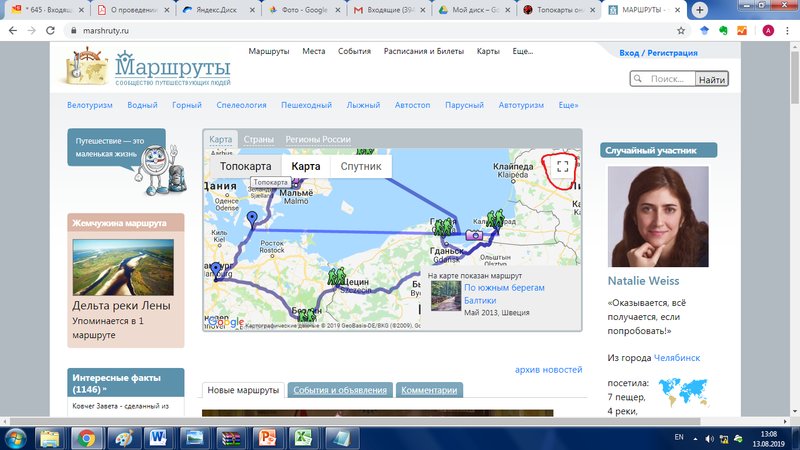
Task: Switch the map to Спутник view
Action: pos(360,166)
